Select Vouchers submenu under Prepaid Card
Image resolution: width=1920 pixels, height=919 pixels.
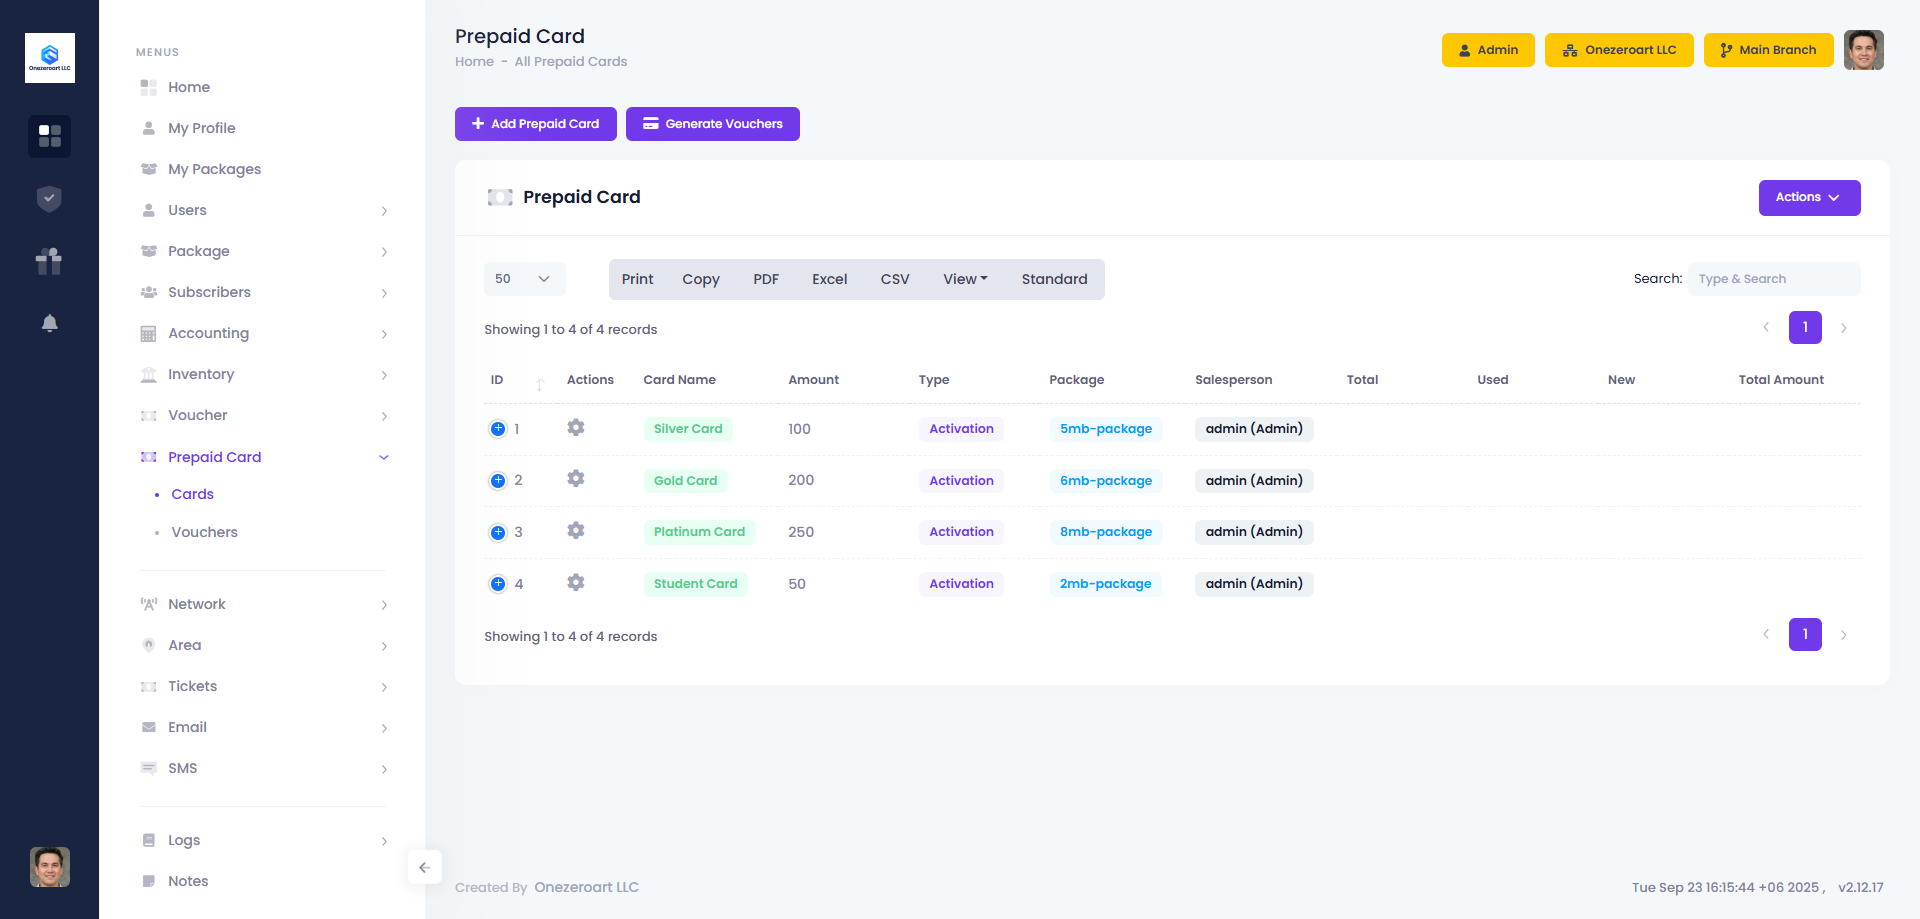coord(204,532)
